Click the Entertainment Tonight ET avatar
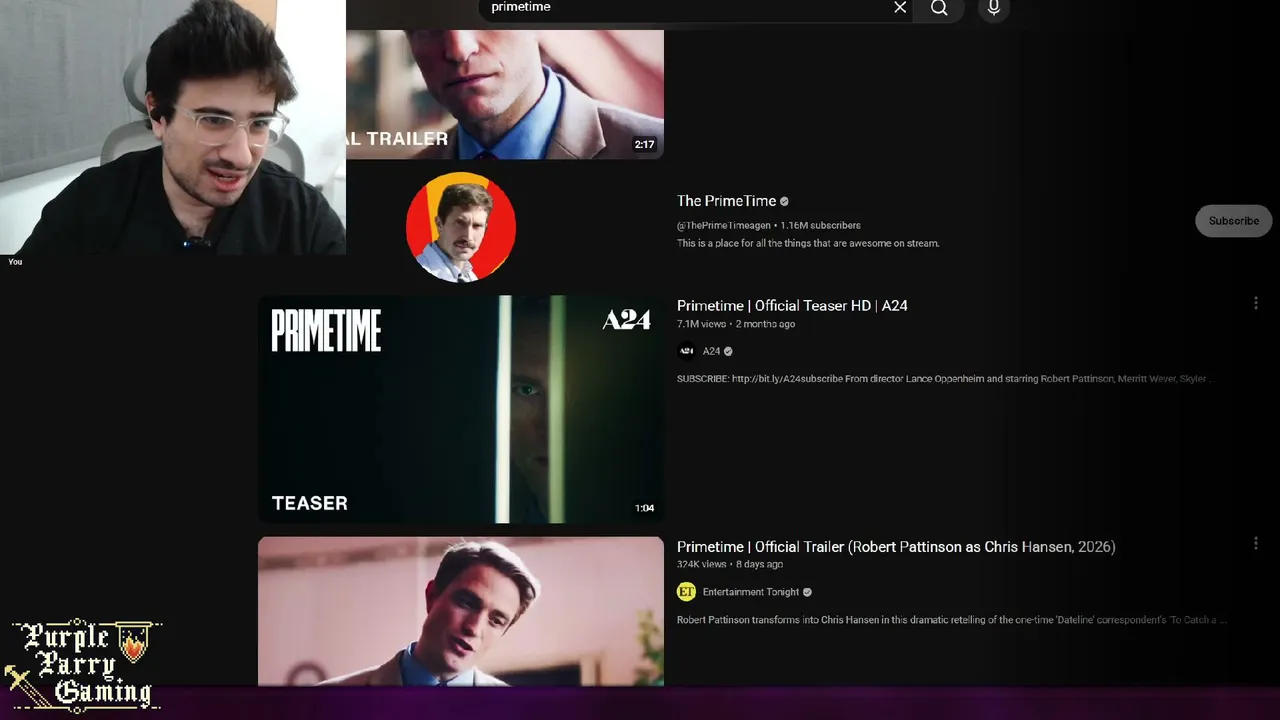This screenshot has width=1280, height=720. tap(686, 592)
